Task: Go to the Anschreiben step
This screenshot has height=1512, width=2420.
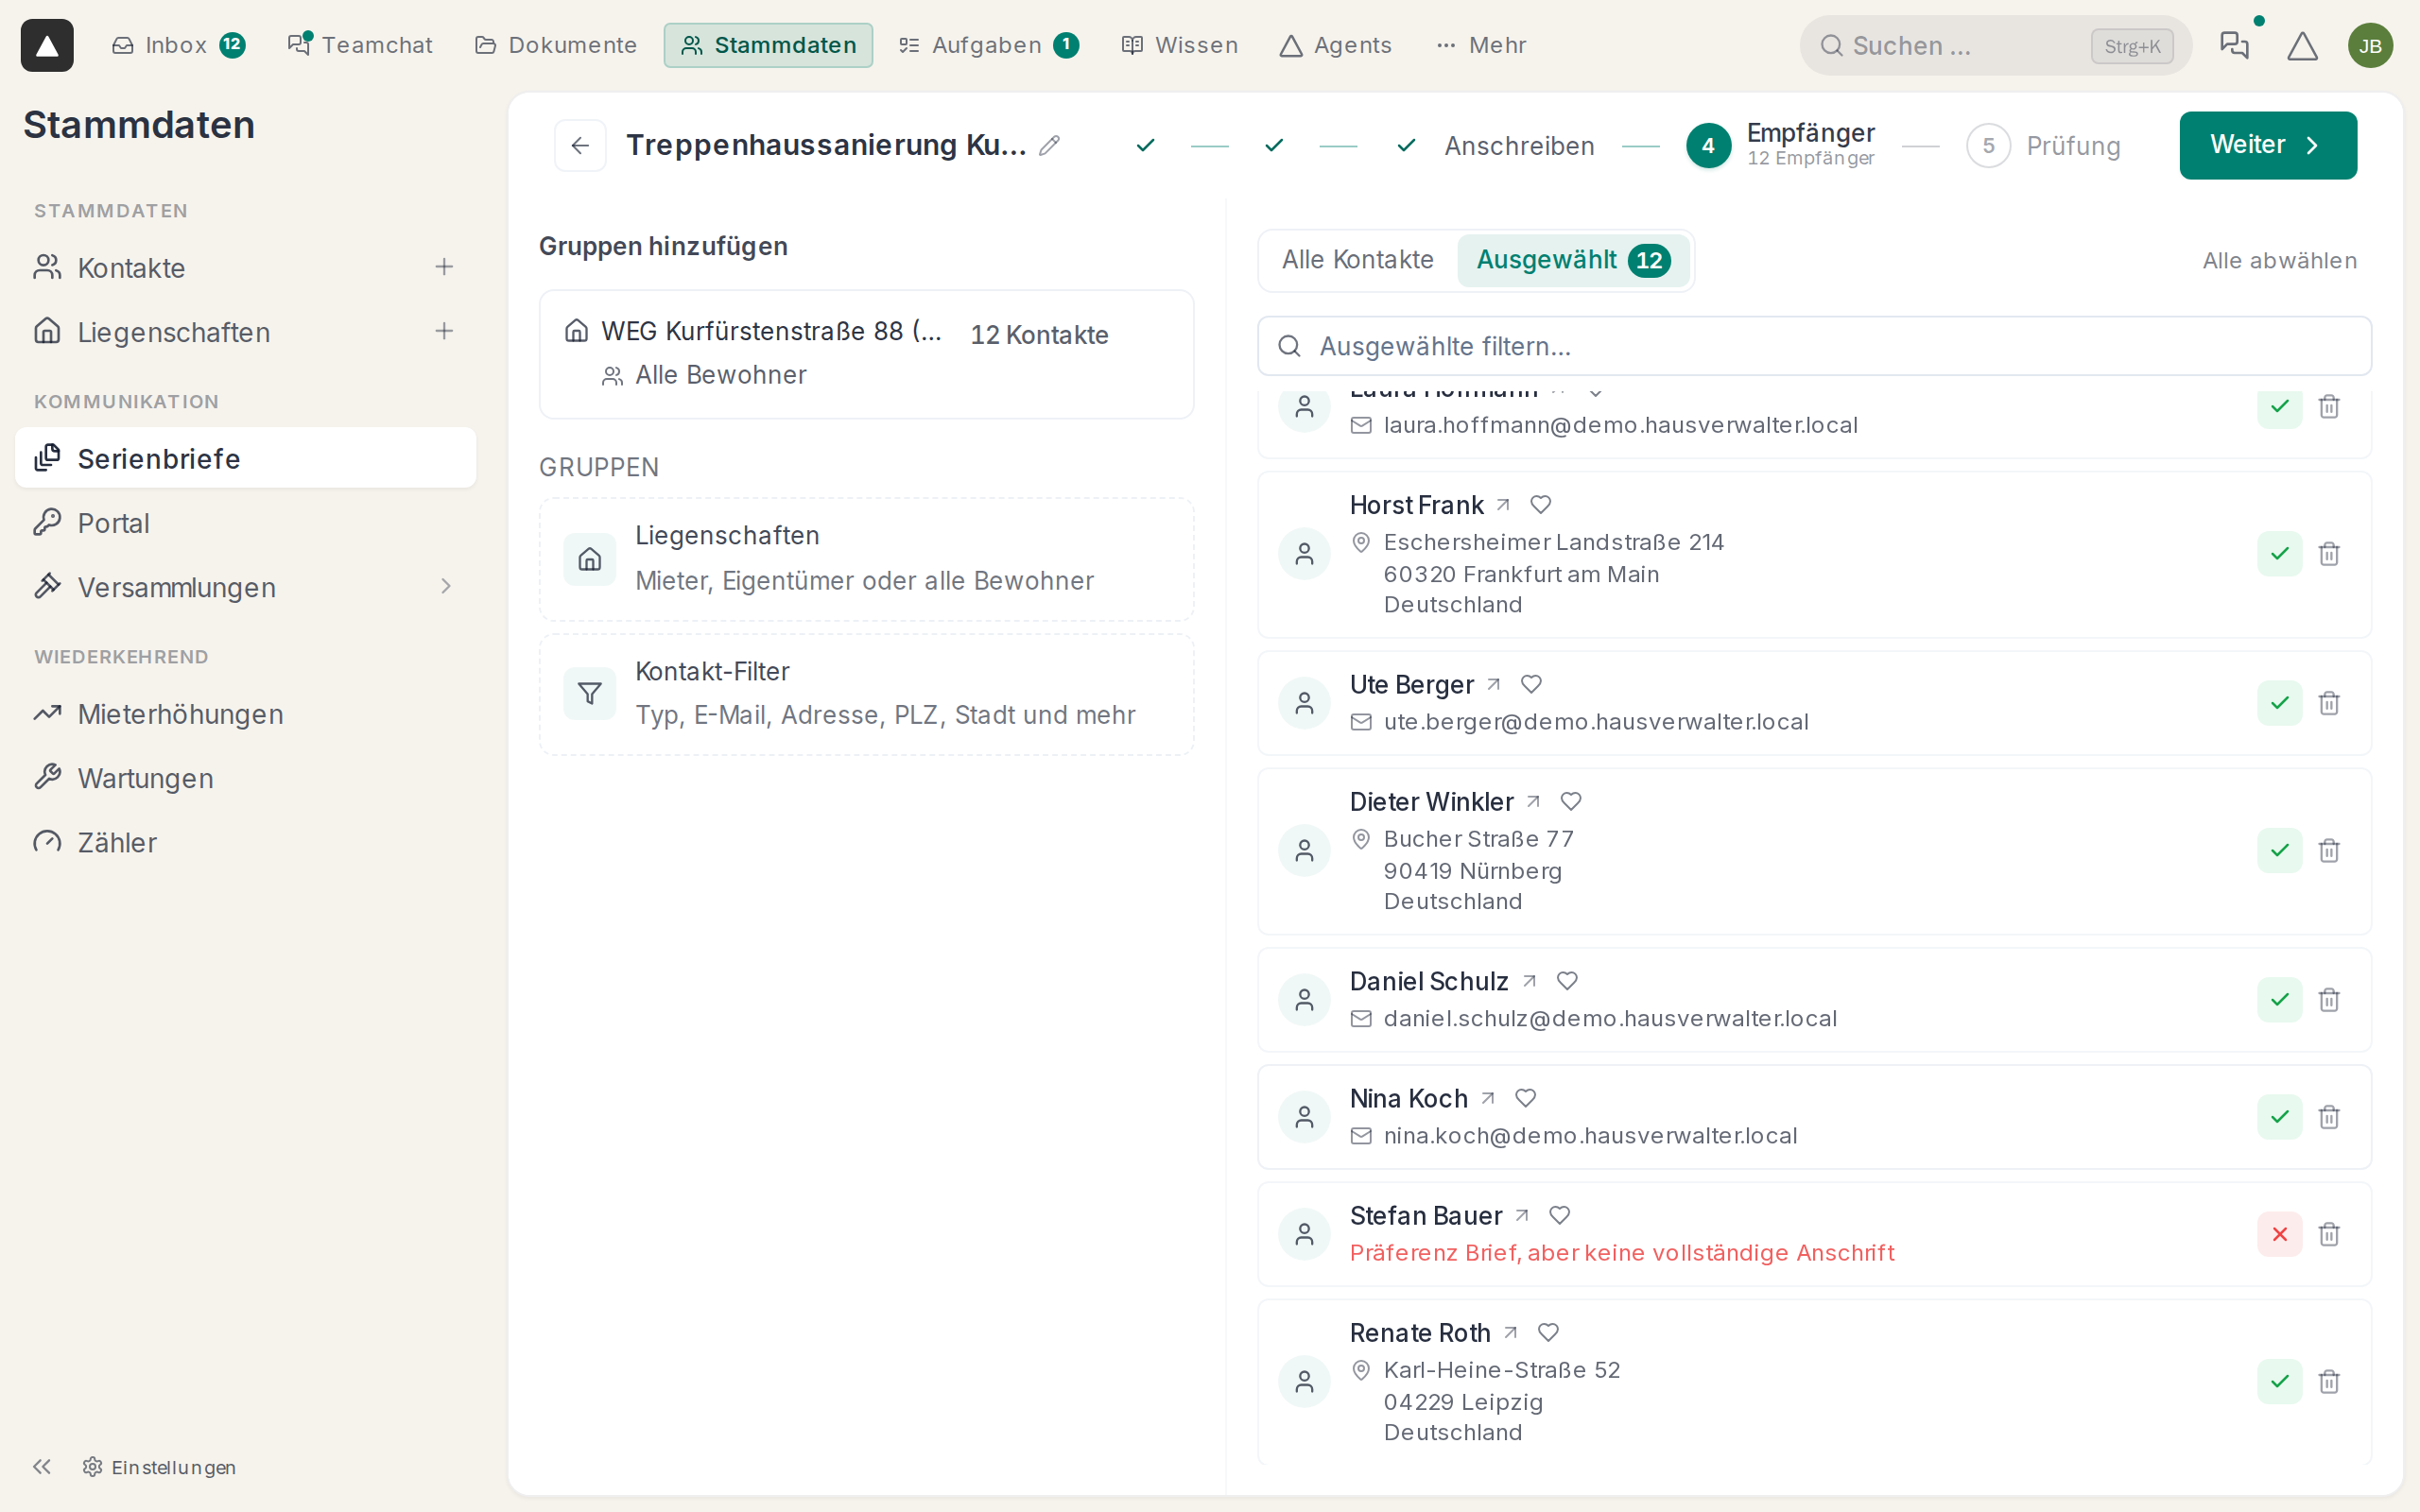Action: pyautogui.click(x=1495, y=146)
